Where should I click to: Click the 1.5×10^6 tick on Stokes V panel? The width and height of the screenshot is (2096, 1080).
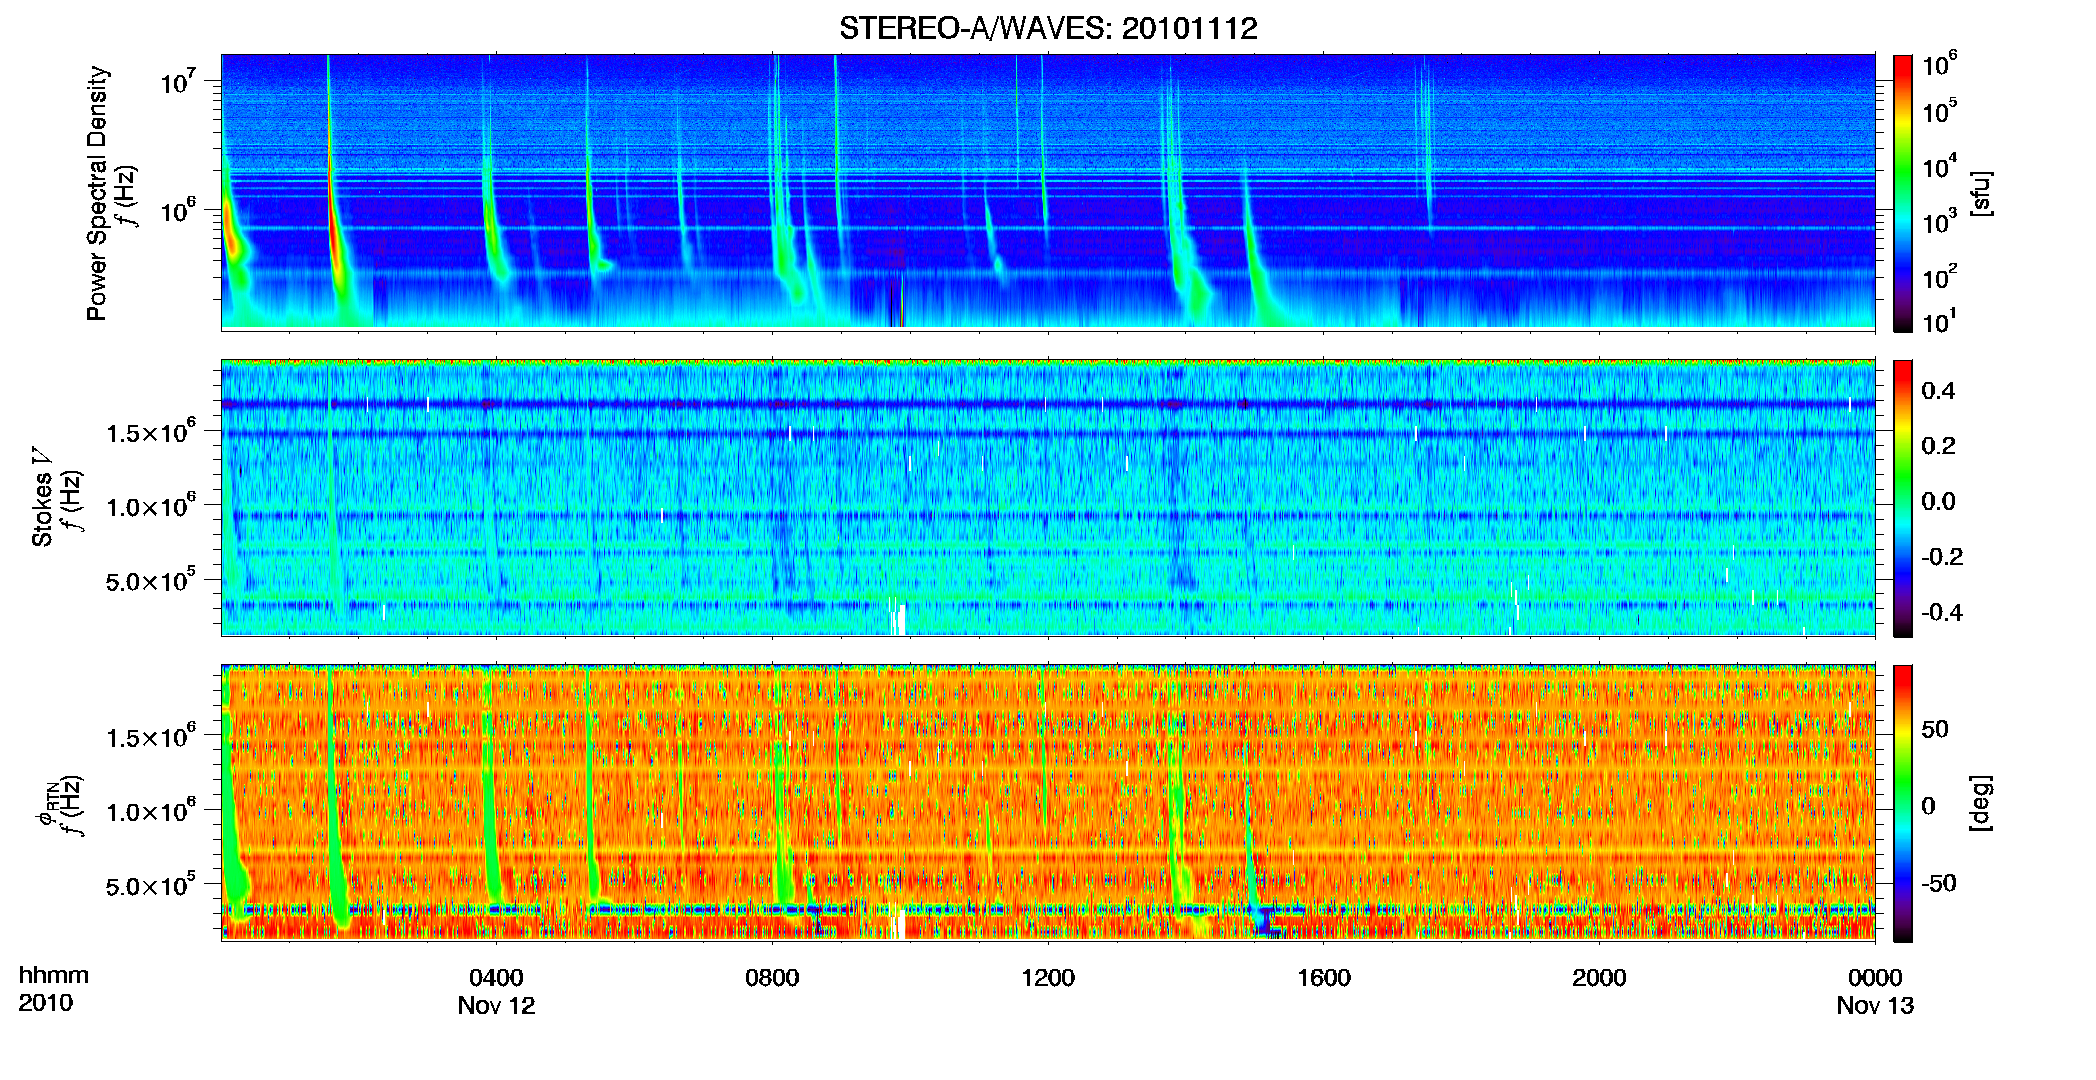151,431
